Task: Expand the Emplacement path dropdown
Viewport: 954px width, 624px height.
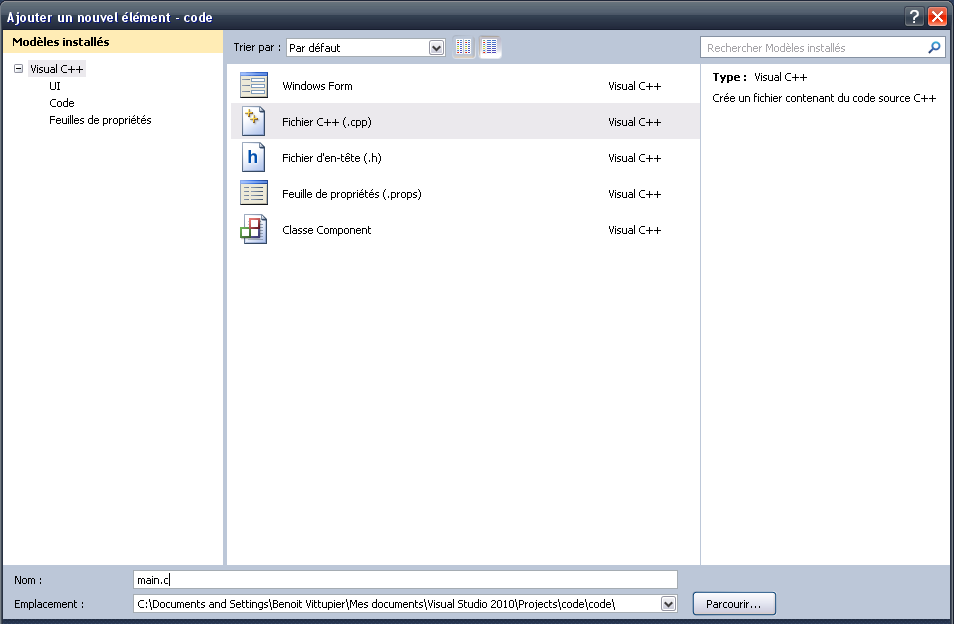Action: coord(668,604)
